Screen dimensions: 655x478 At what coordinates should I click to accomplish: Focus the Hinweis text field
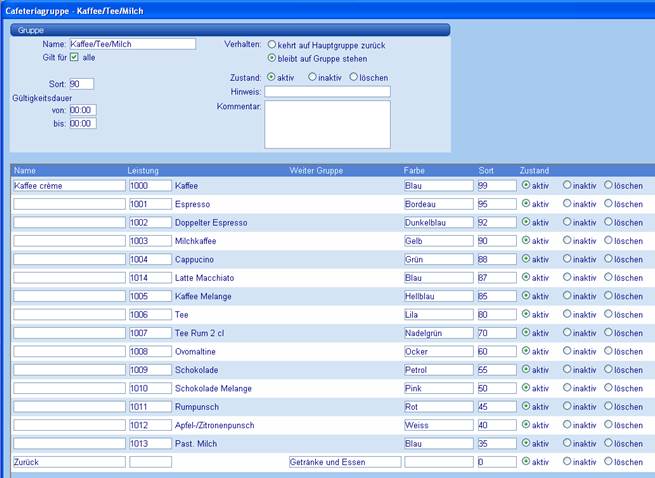tap(327, 92)
